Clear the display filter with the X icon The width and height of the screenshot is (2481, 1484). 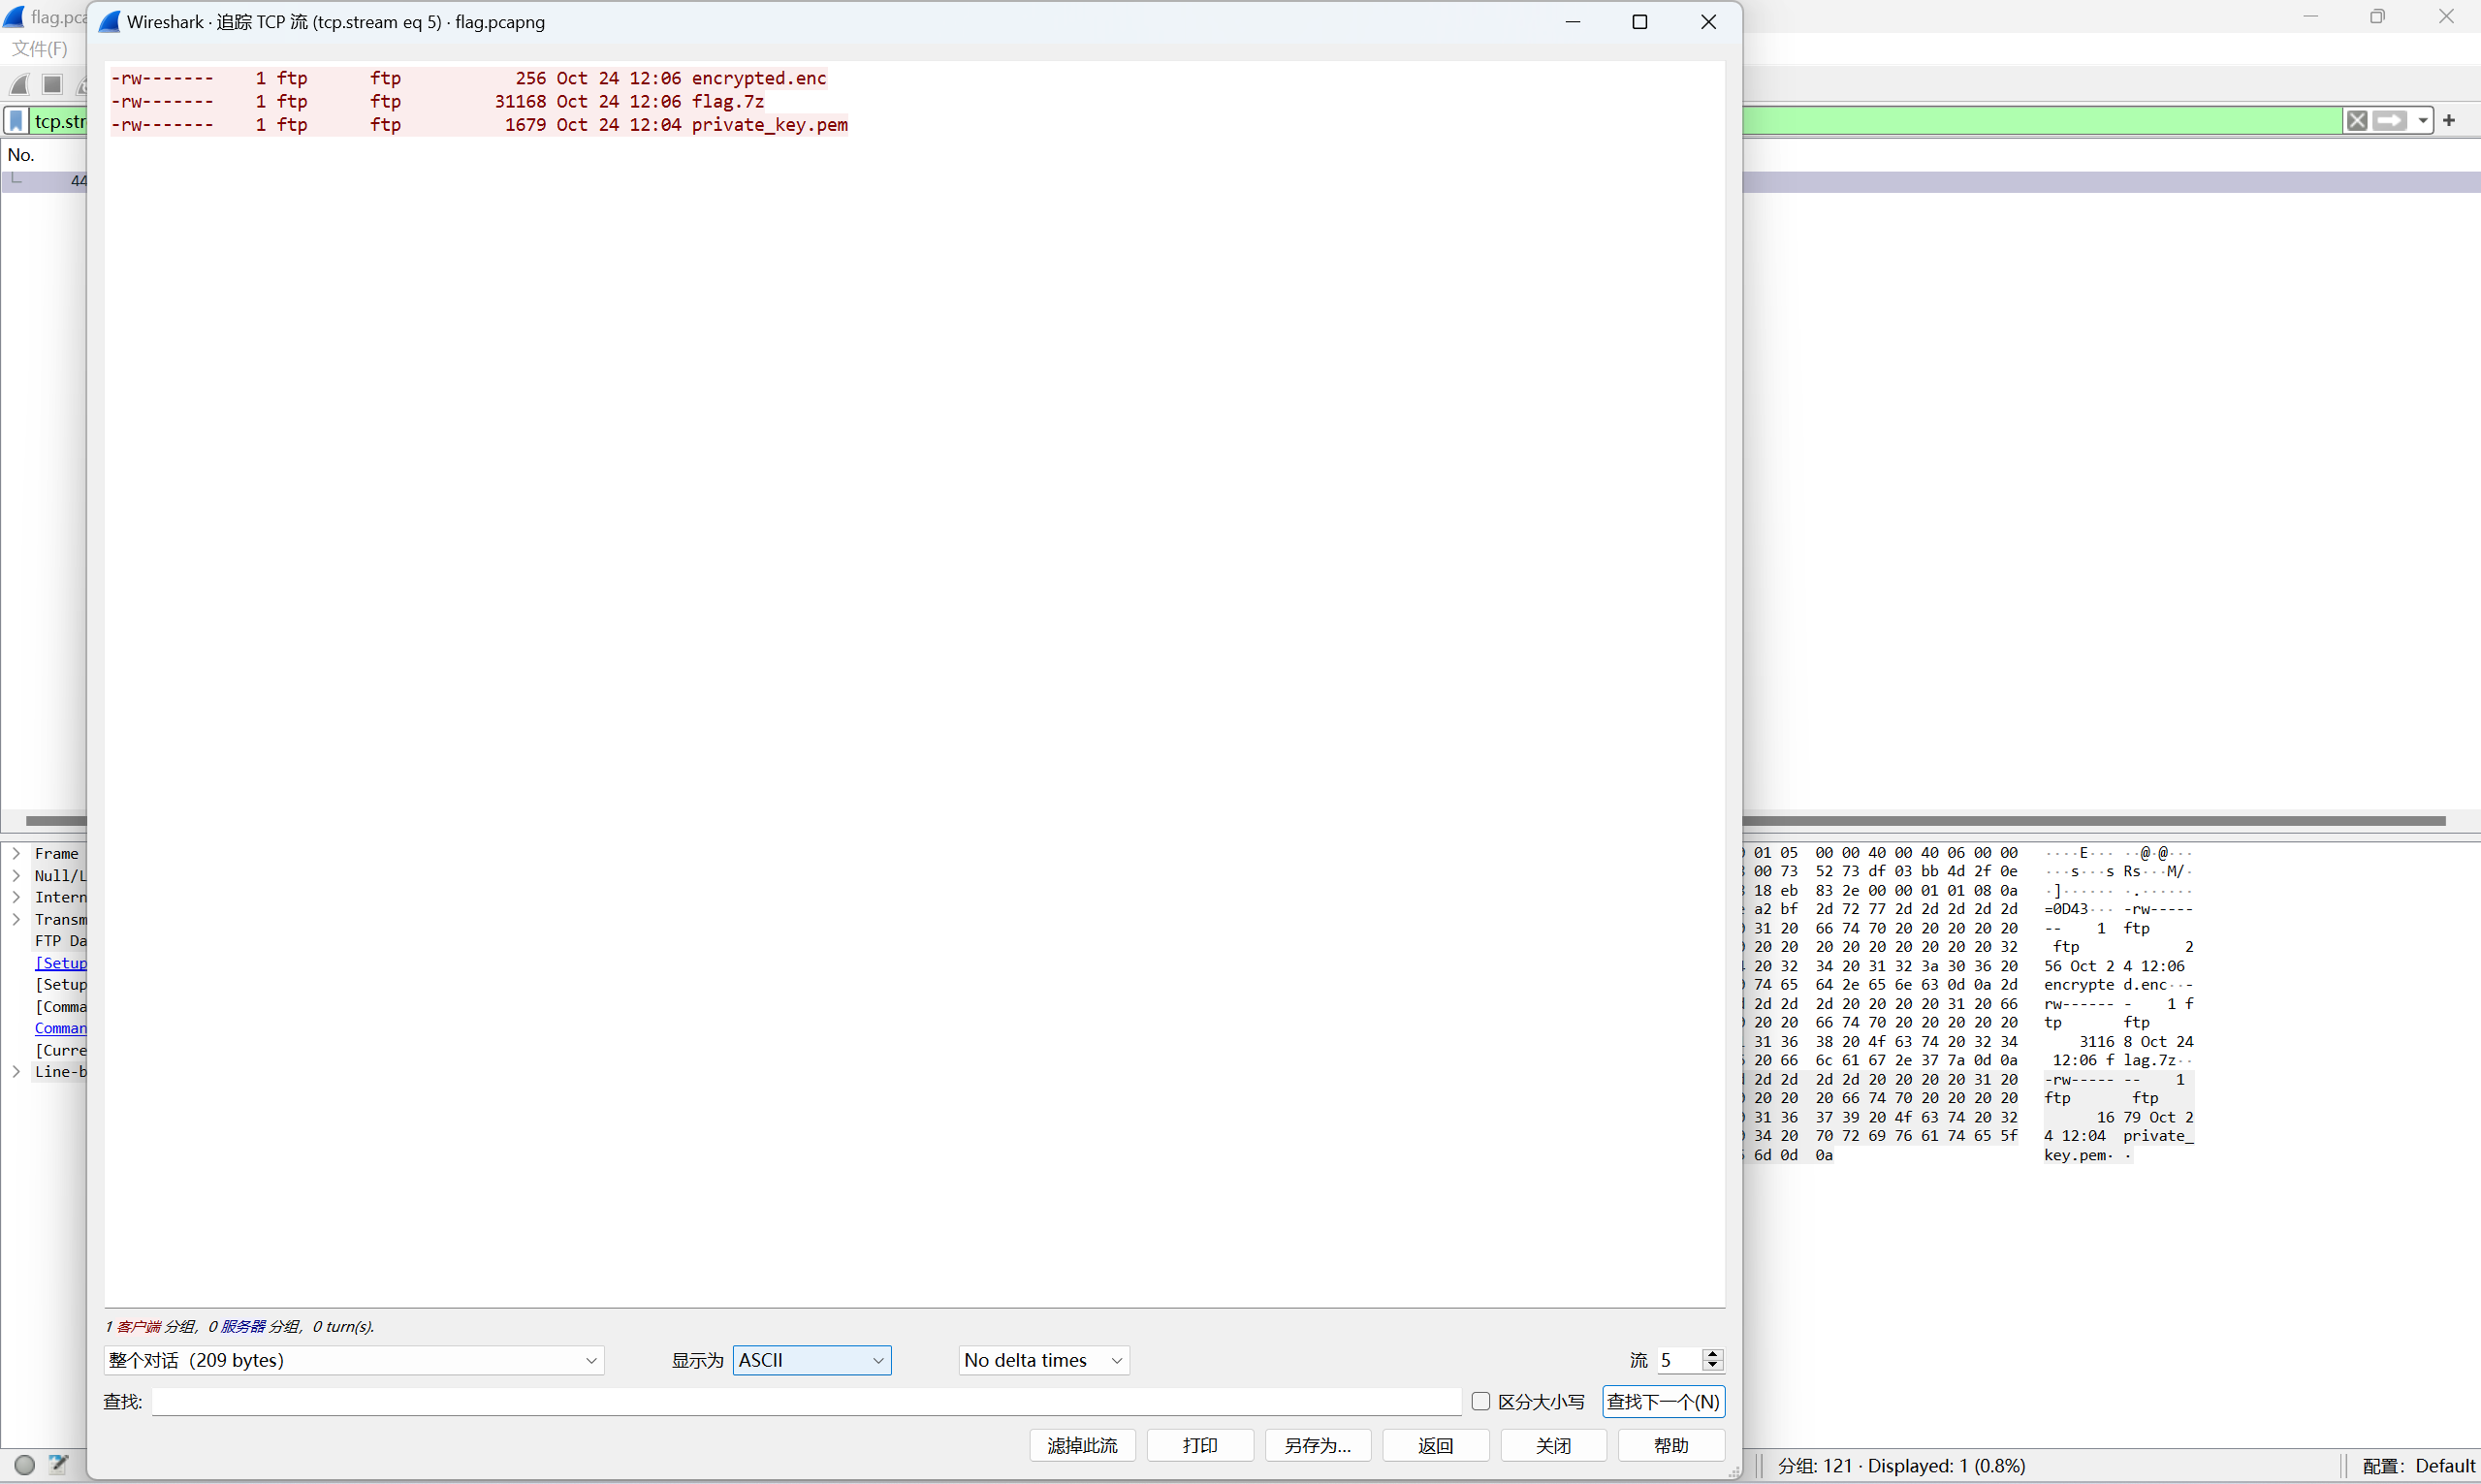[x=2357, y=121]
